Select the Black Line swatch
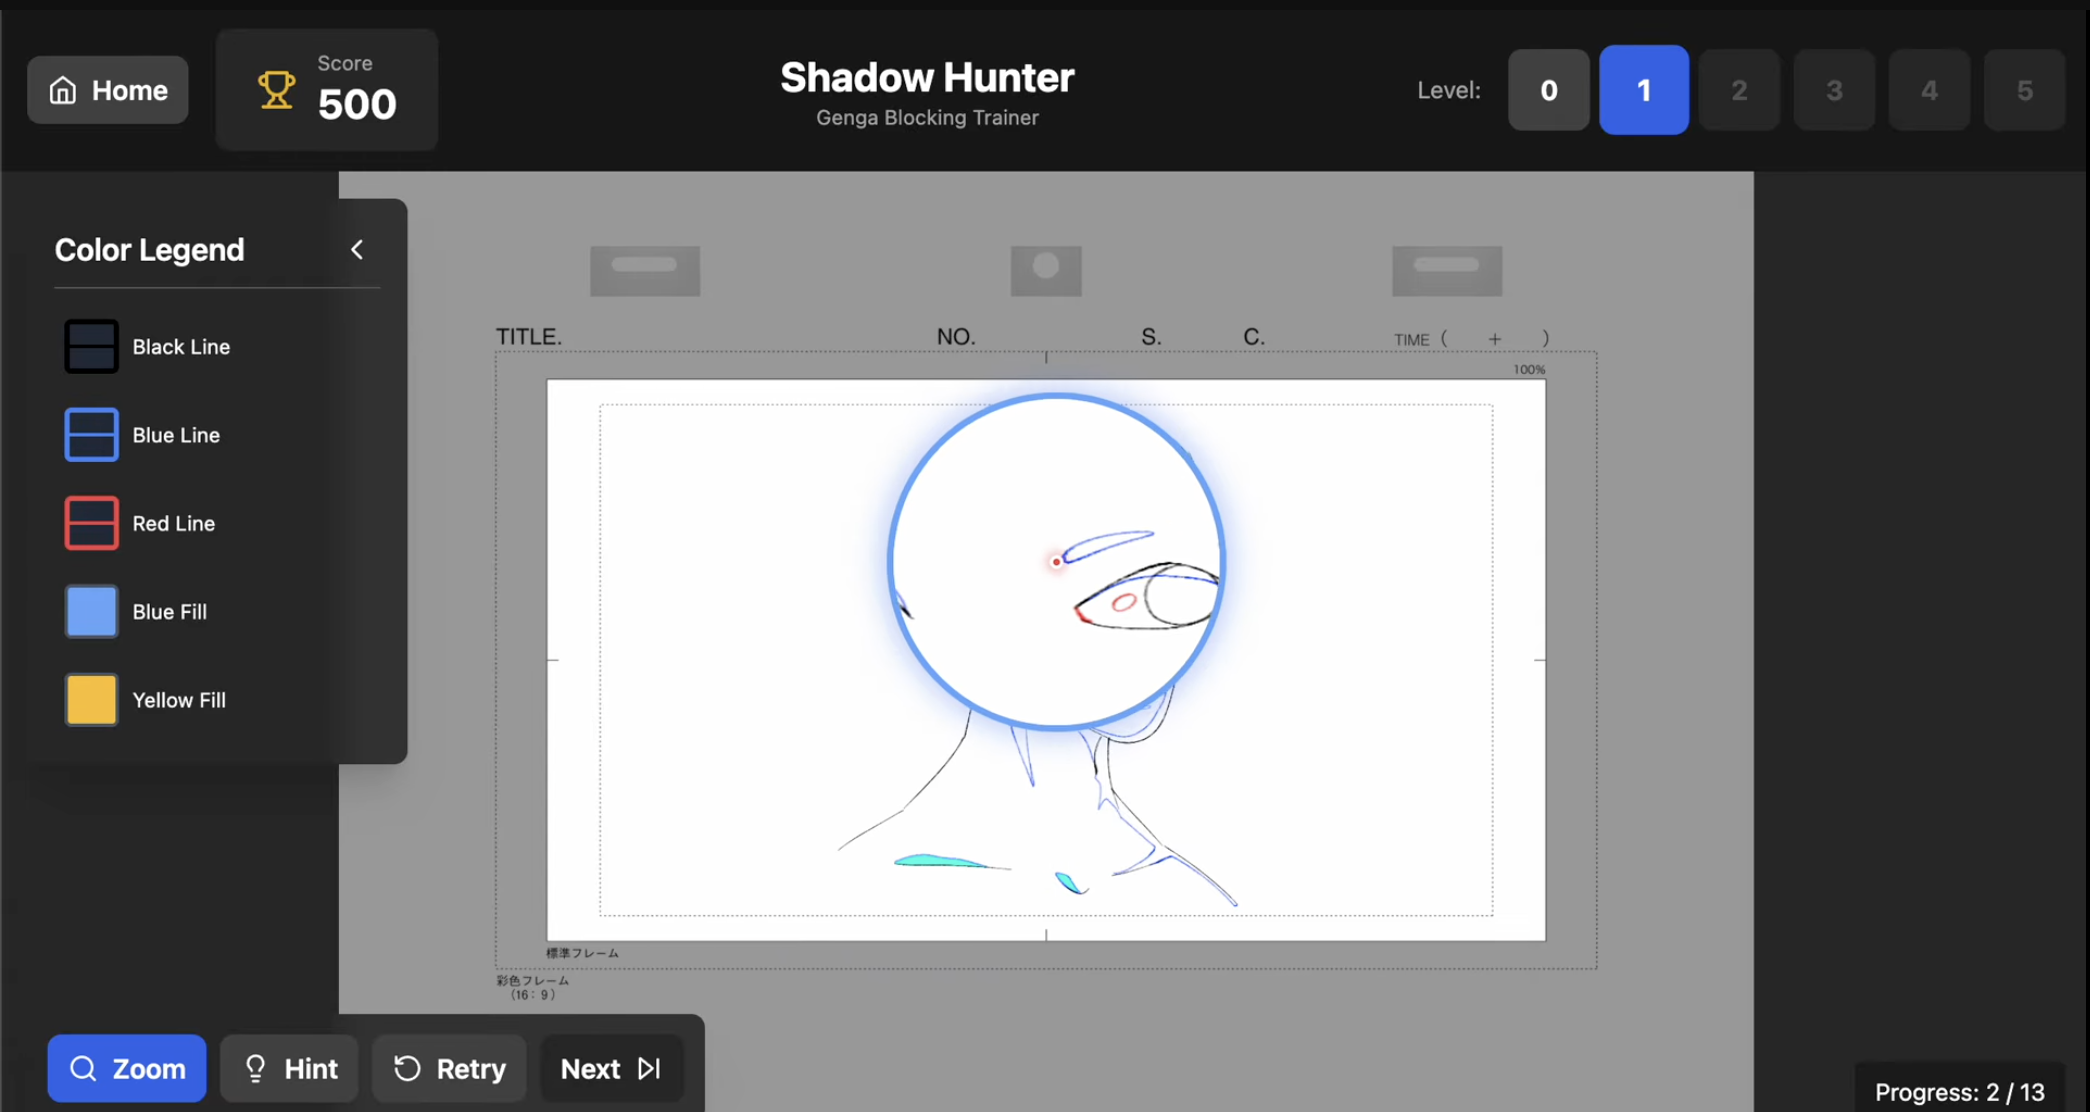This screenshot has height=1112, width=2090. pos(91,346)
